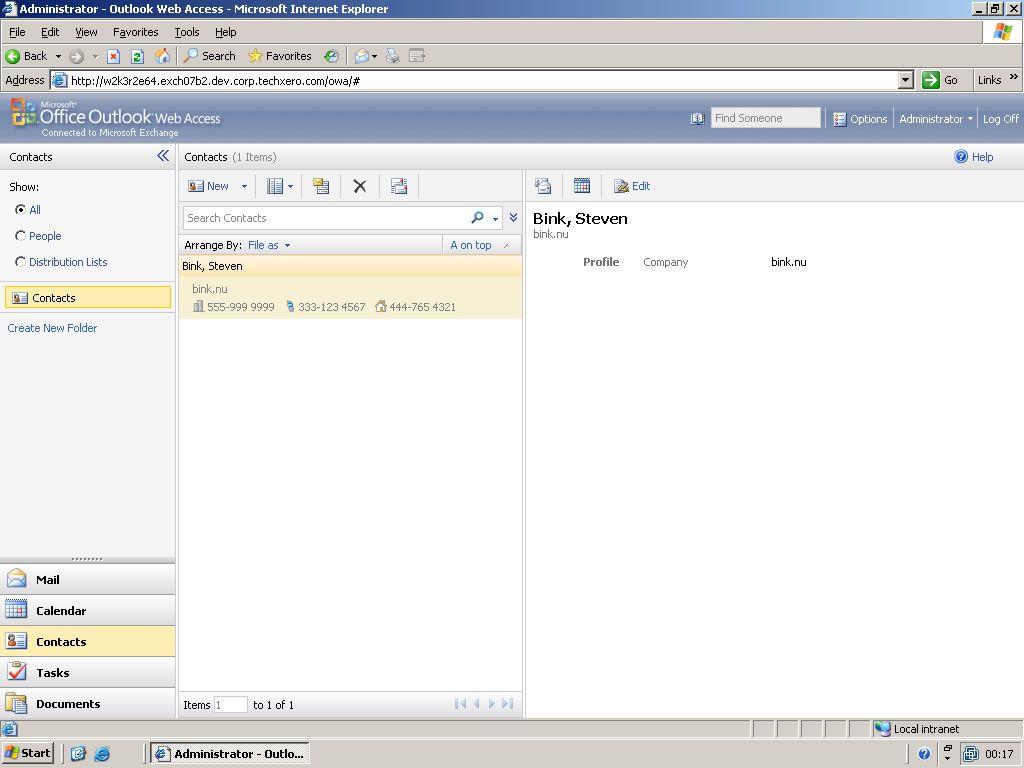This screenshot has height=768, width=1024.
Task: Open the New item dropdown arrow
Action: pos(244,186)
